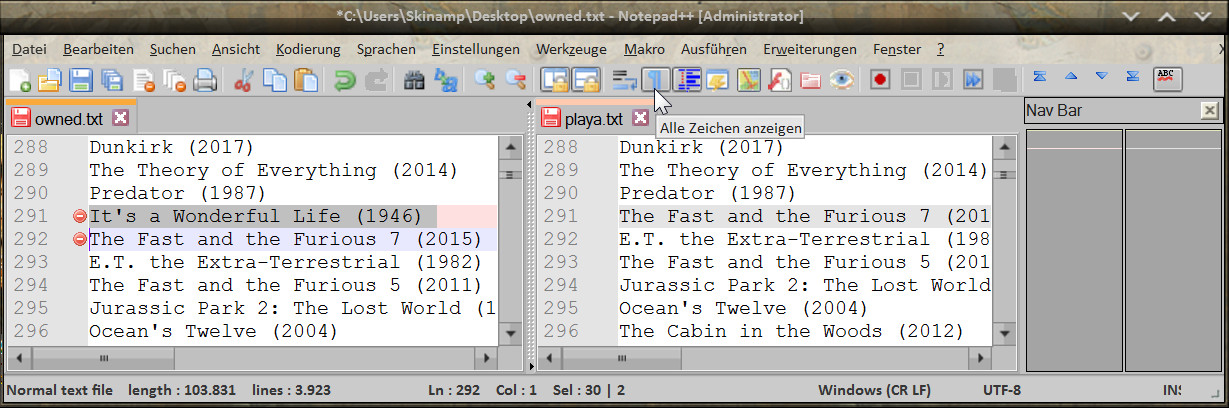Click the Open file folder icon
1229x408 pixels.
pyautogui.click(x=49, y=80)
